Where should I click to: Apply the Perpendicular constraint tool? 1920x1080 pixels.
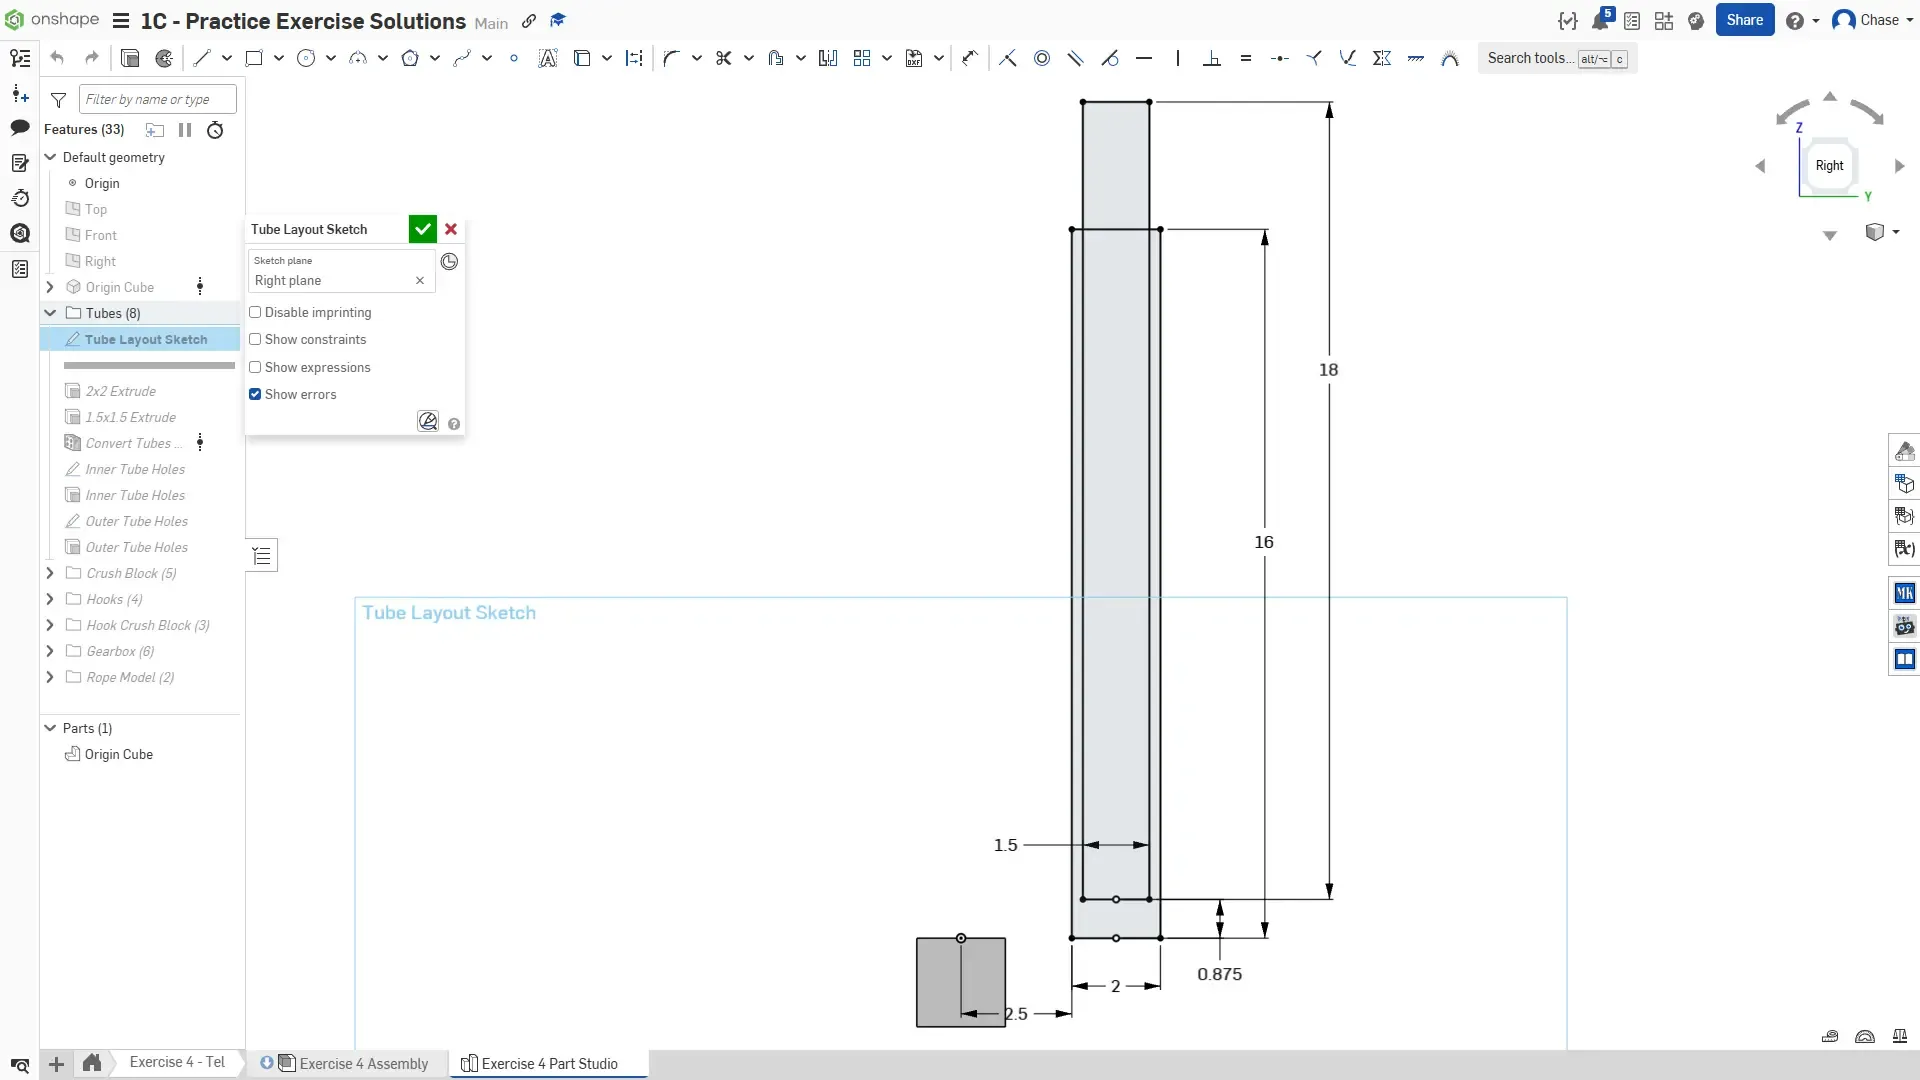pos(1212,58)
